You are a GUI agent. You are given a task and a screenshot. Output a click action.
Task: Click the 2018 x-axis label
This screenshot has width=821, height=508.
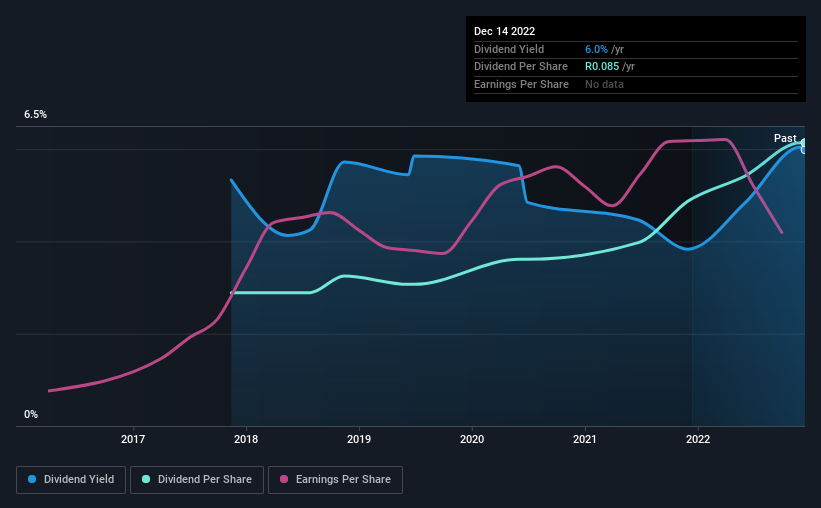pyautogui.click(x=246, y=439)
